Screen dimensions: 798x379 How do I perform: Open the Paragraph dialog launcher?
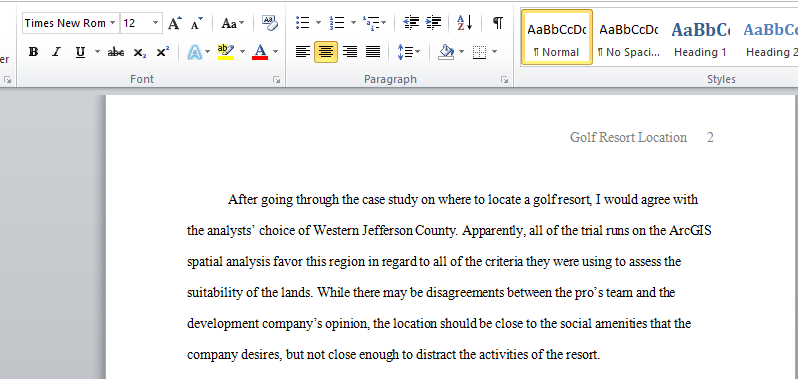[504, 79]
